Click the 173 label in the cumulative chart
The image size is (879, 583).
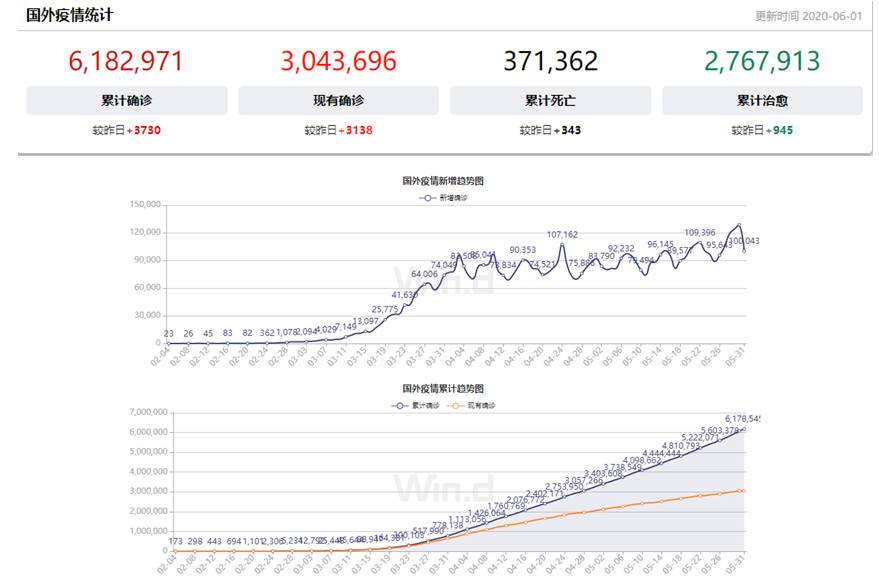[x=175, y=541]
